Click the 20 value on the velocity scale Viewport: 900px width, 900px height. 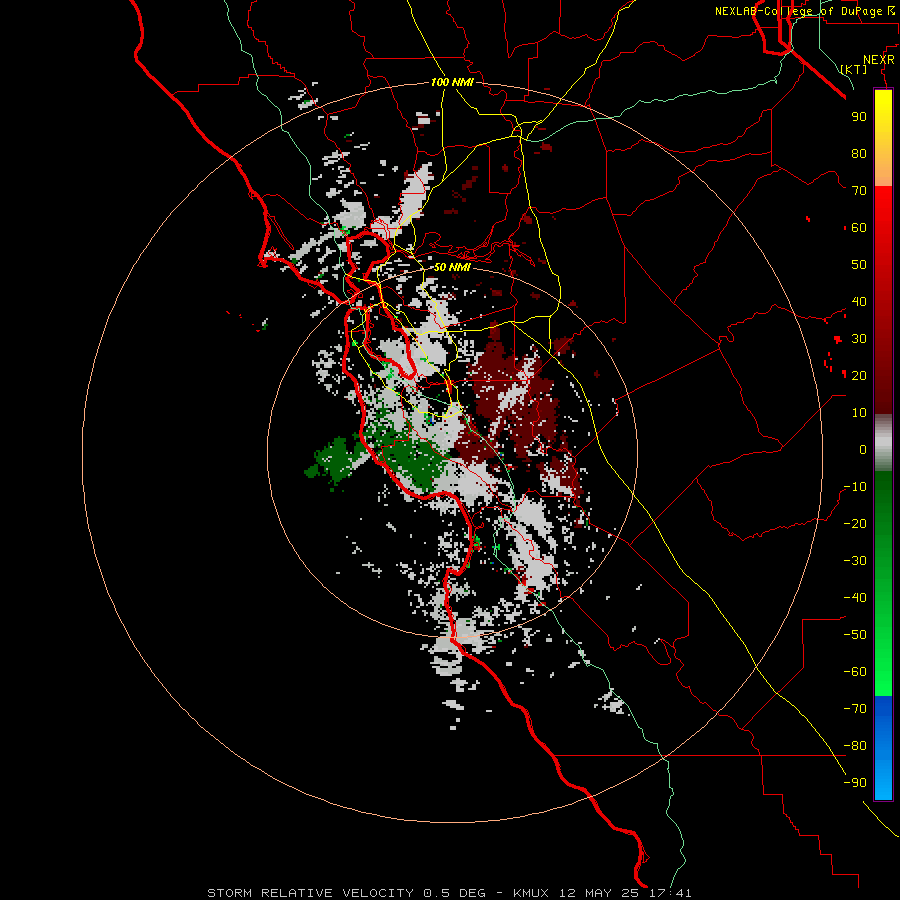coord(859,375)
